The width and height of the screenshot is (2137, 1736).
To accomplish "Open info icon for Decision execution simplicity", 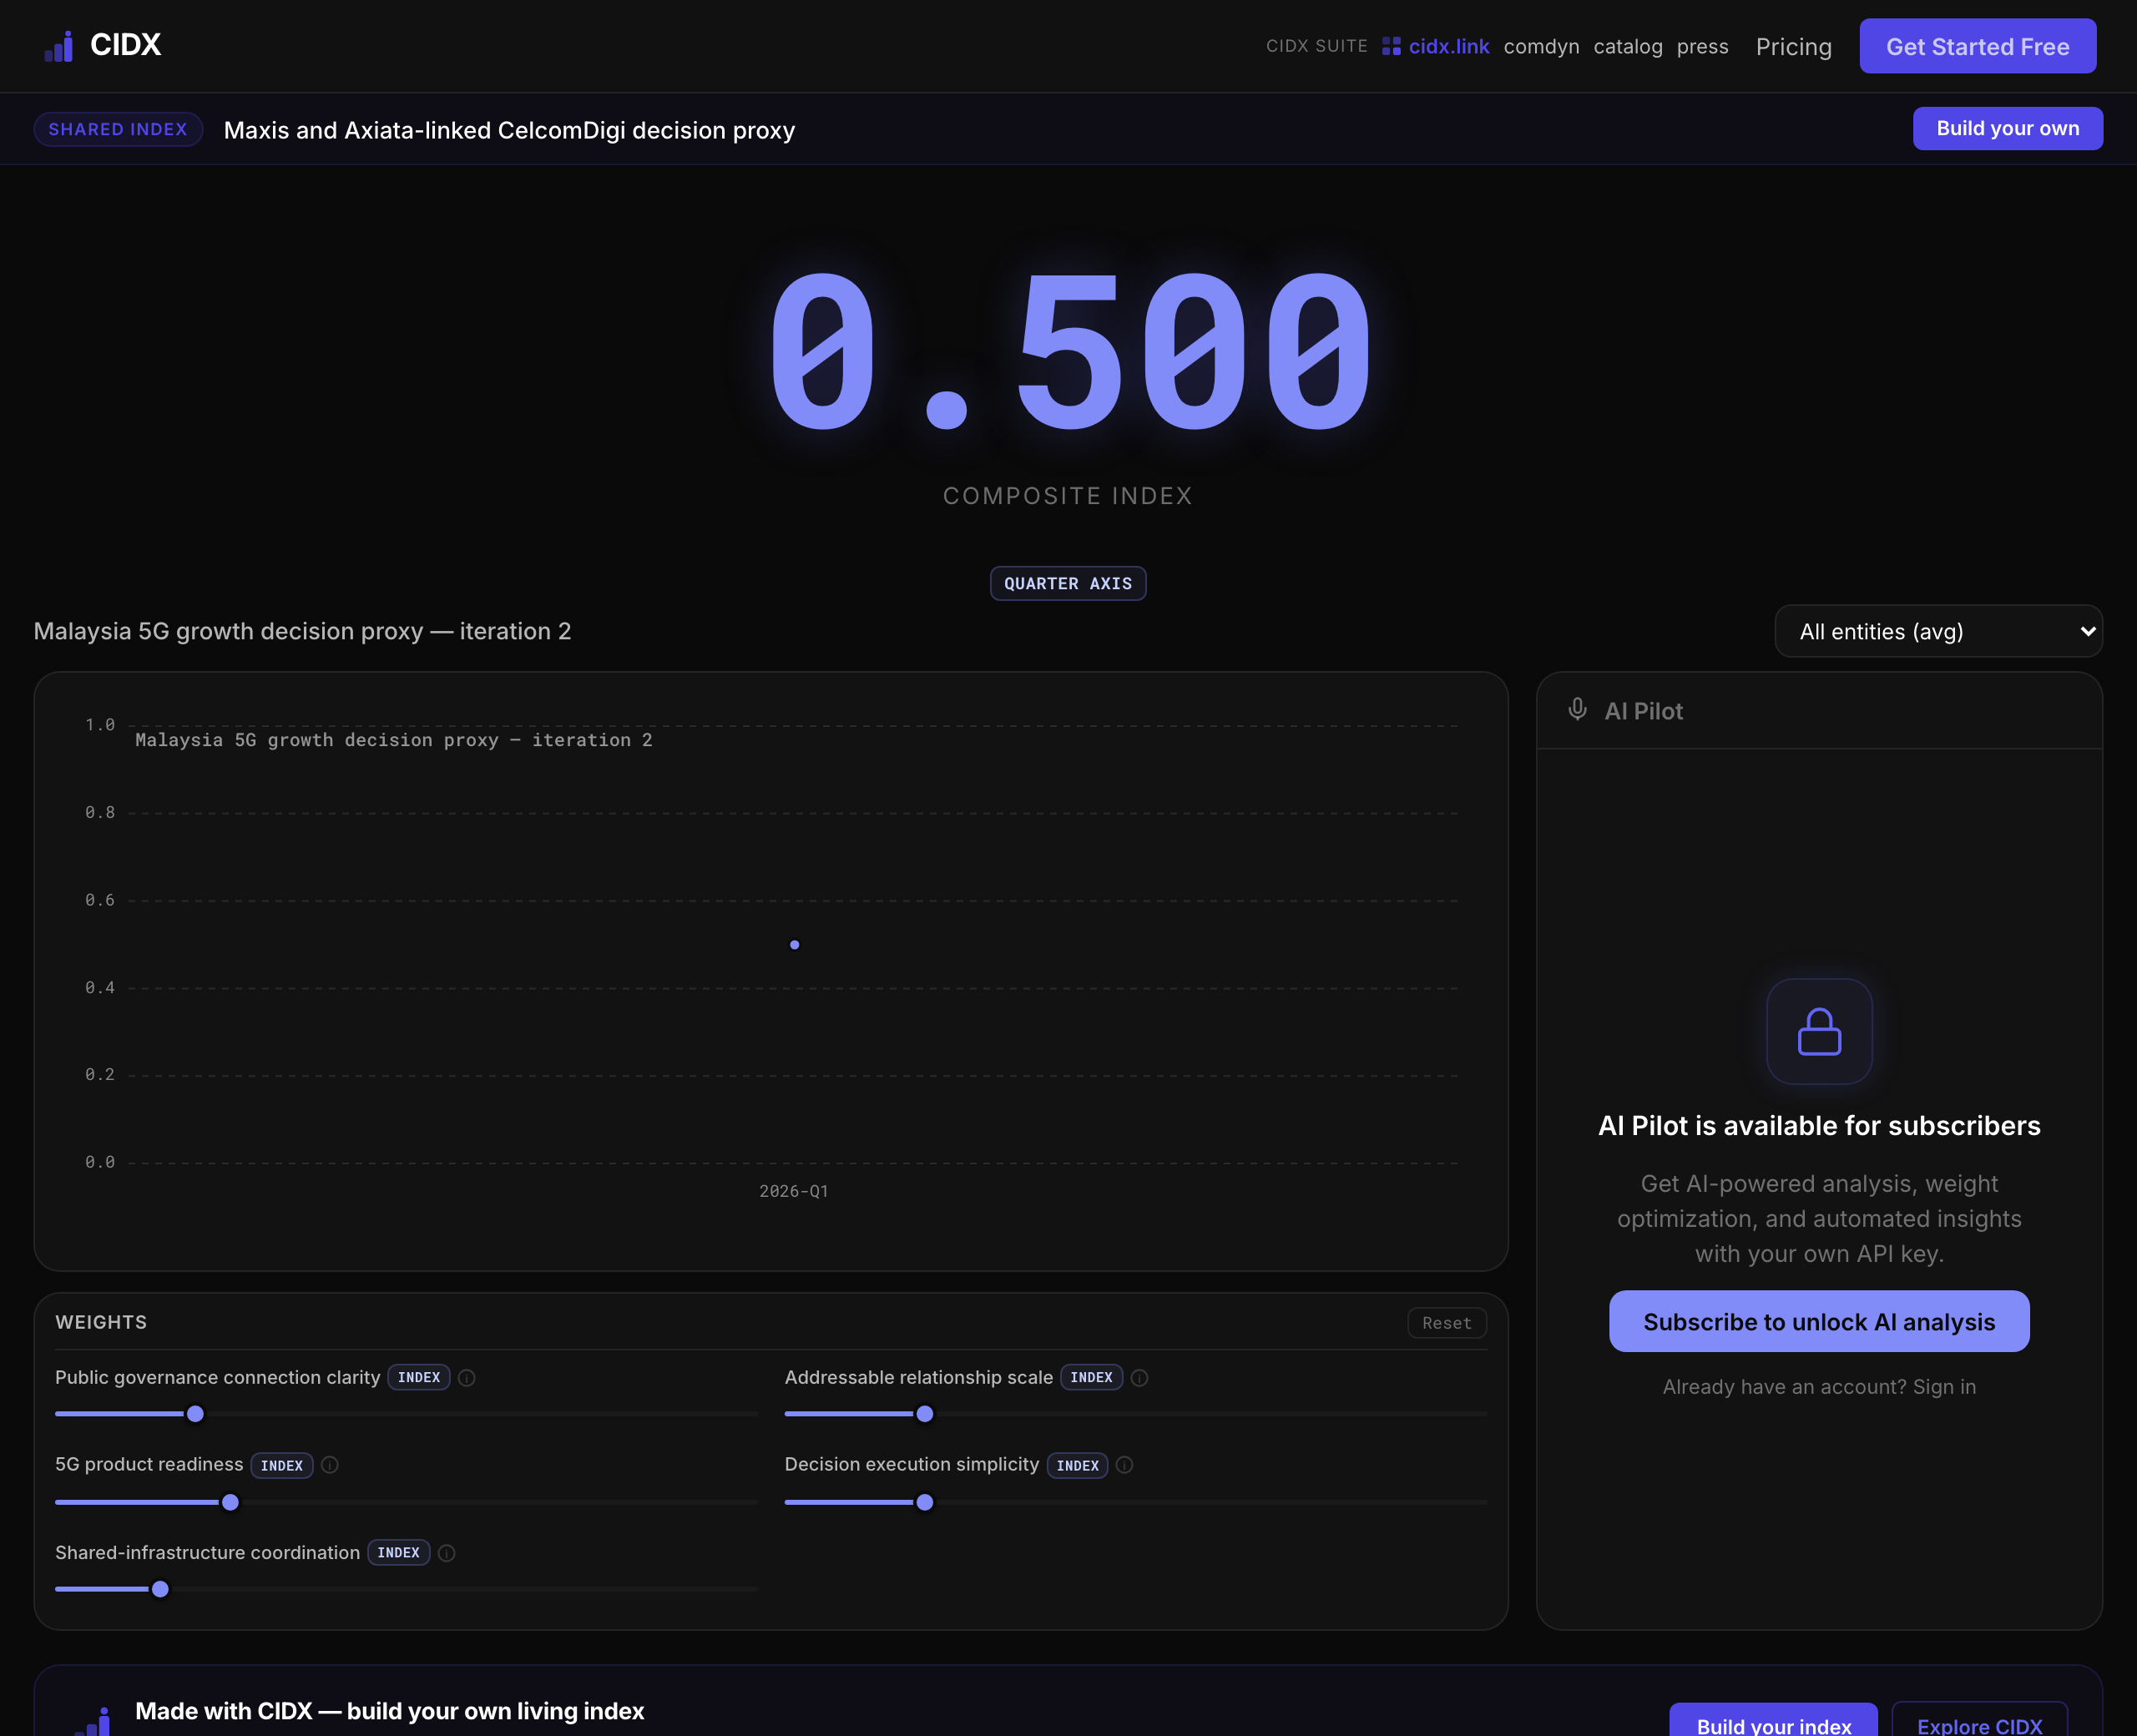I will click(x=1125, y=1465).
